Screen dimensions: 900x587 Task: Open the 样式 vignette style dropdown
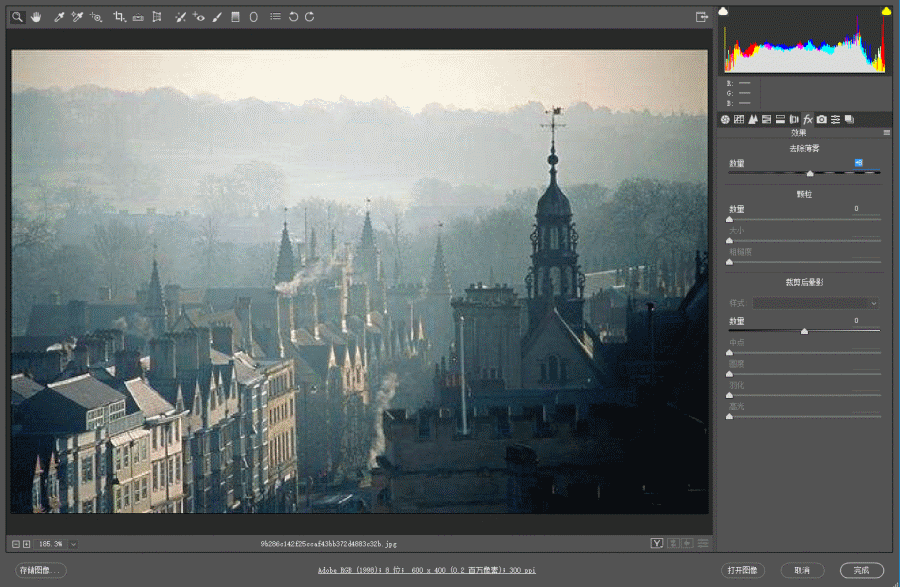click(x=815, y=302)
